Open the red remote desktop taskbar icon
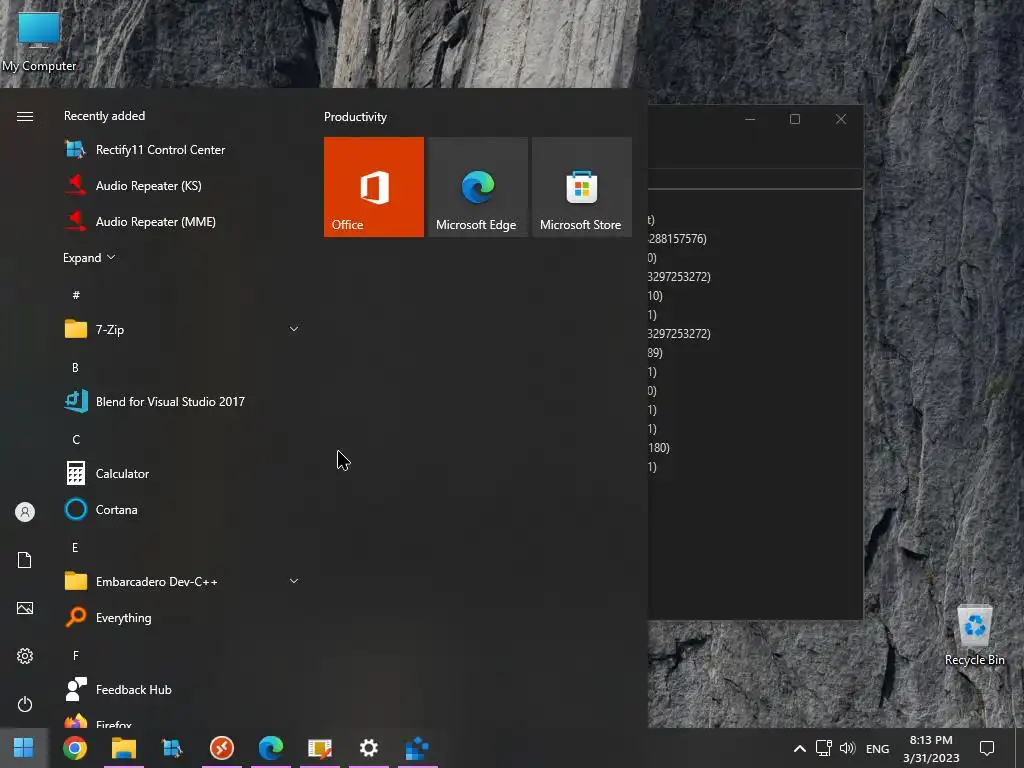The width and height of the screenshot is (1024, 768). coord(221,748)
